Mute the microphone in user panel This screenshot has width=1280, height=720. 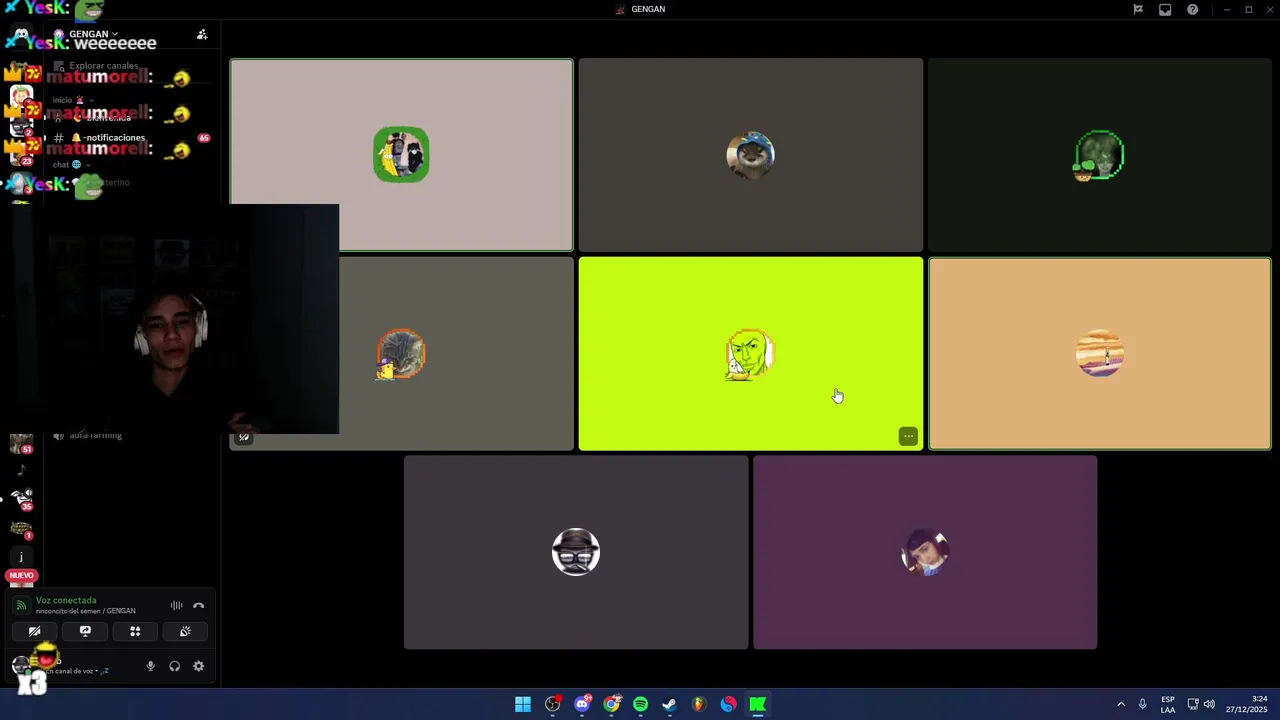151,666
